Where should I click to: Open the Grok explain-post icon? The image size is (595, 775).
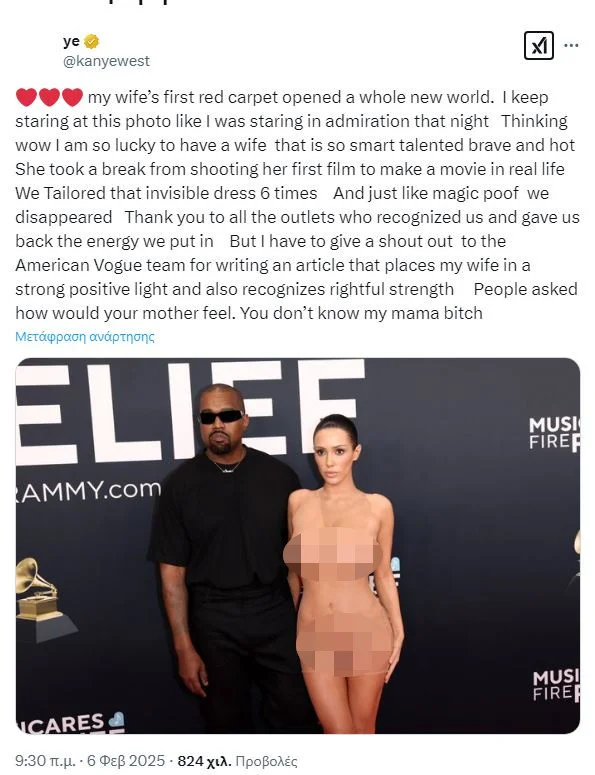pos(538,45)
